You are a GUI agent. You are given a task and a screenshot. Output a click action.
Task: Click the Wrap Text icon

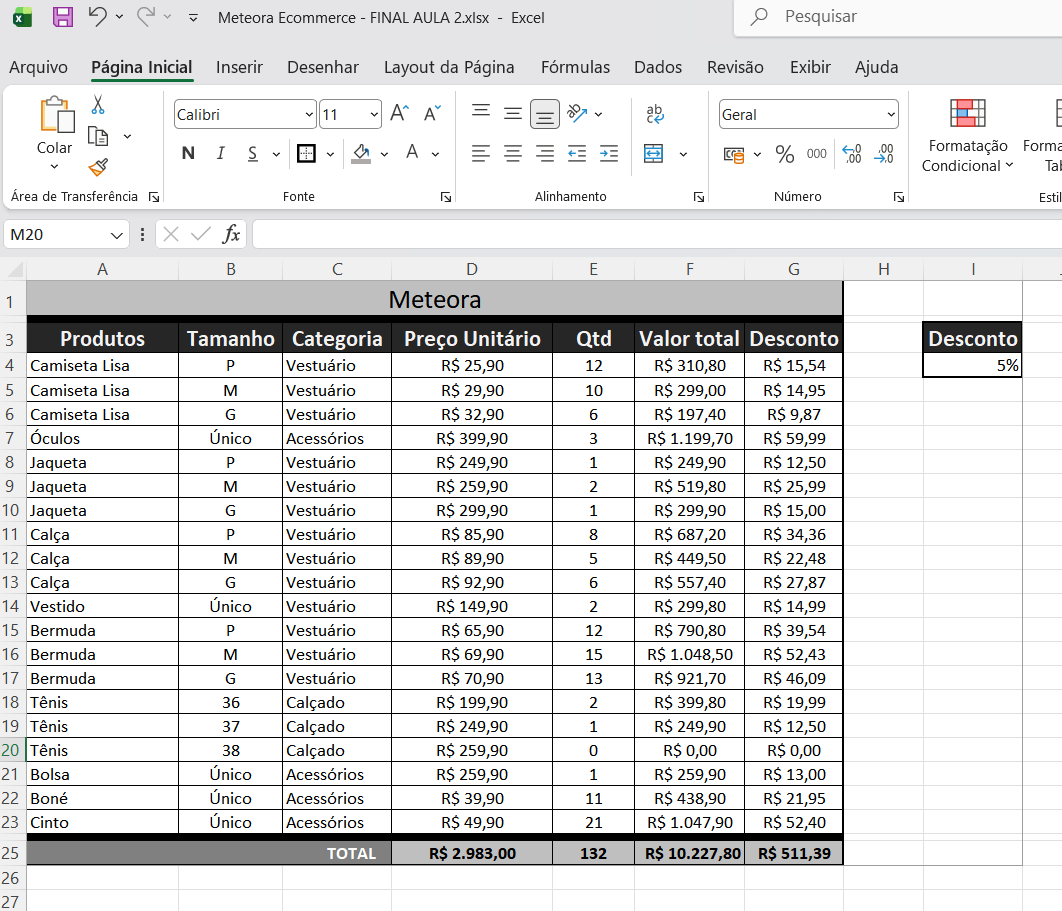[655, 114]
